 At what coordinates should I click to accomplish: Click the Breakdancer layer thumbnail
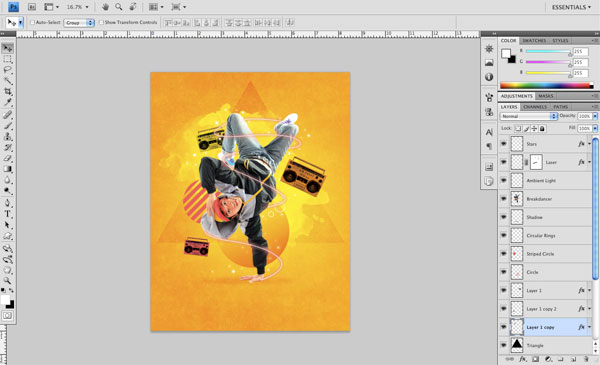[517, 199]
